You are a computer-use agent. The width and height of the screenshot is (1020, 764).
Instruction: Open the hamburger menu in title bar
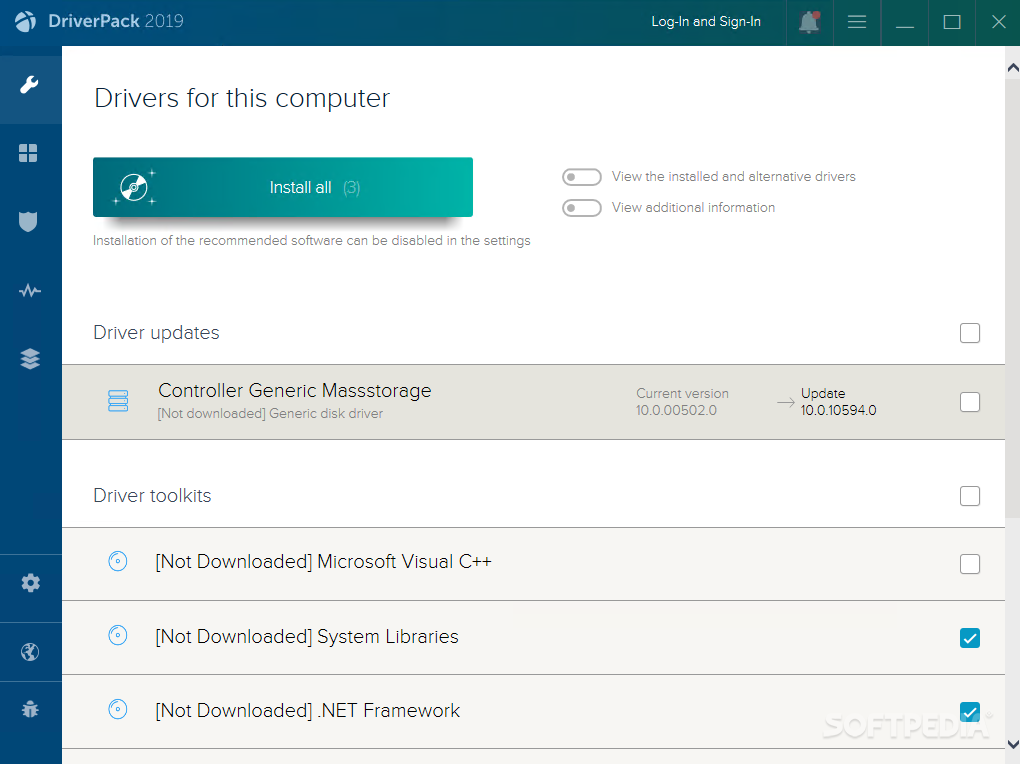857,22
